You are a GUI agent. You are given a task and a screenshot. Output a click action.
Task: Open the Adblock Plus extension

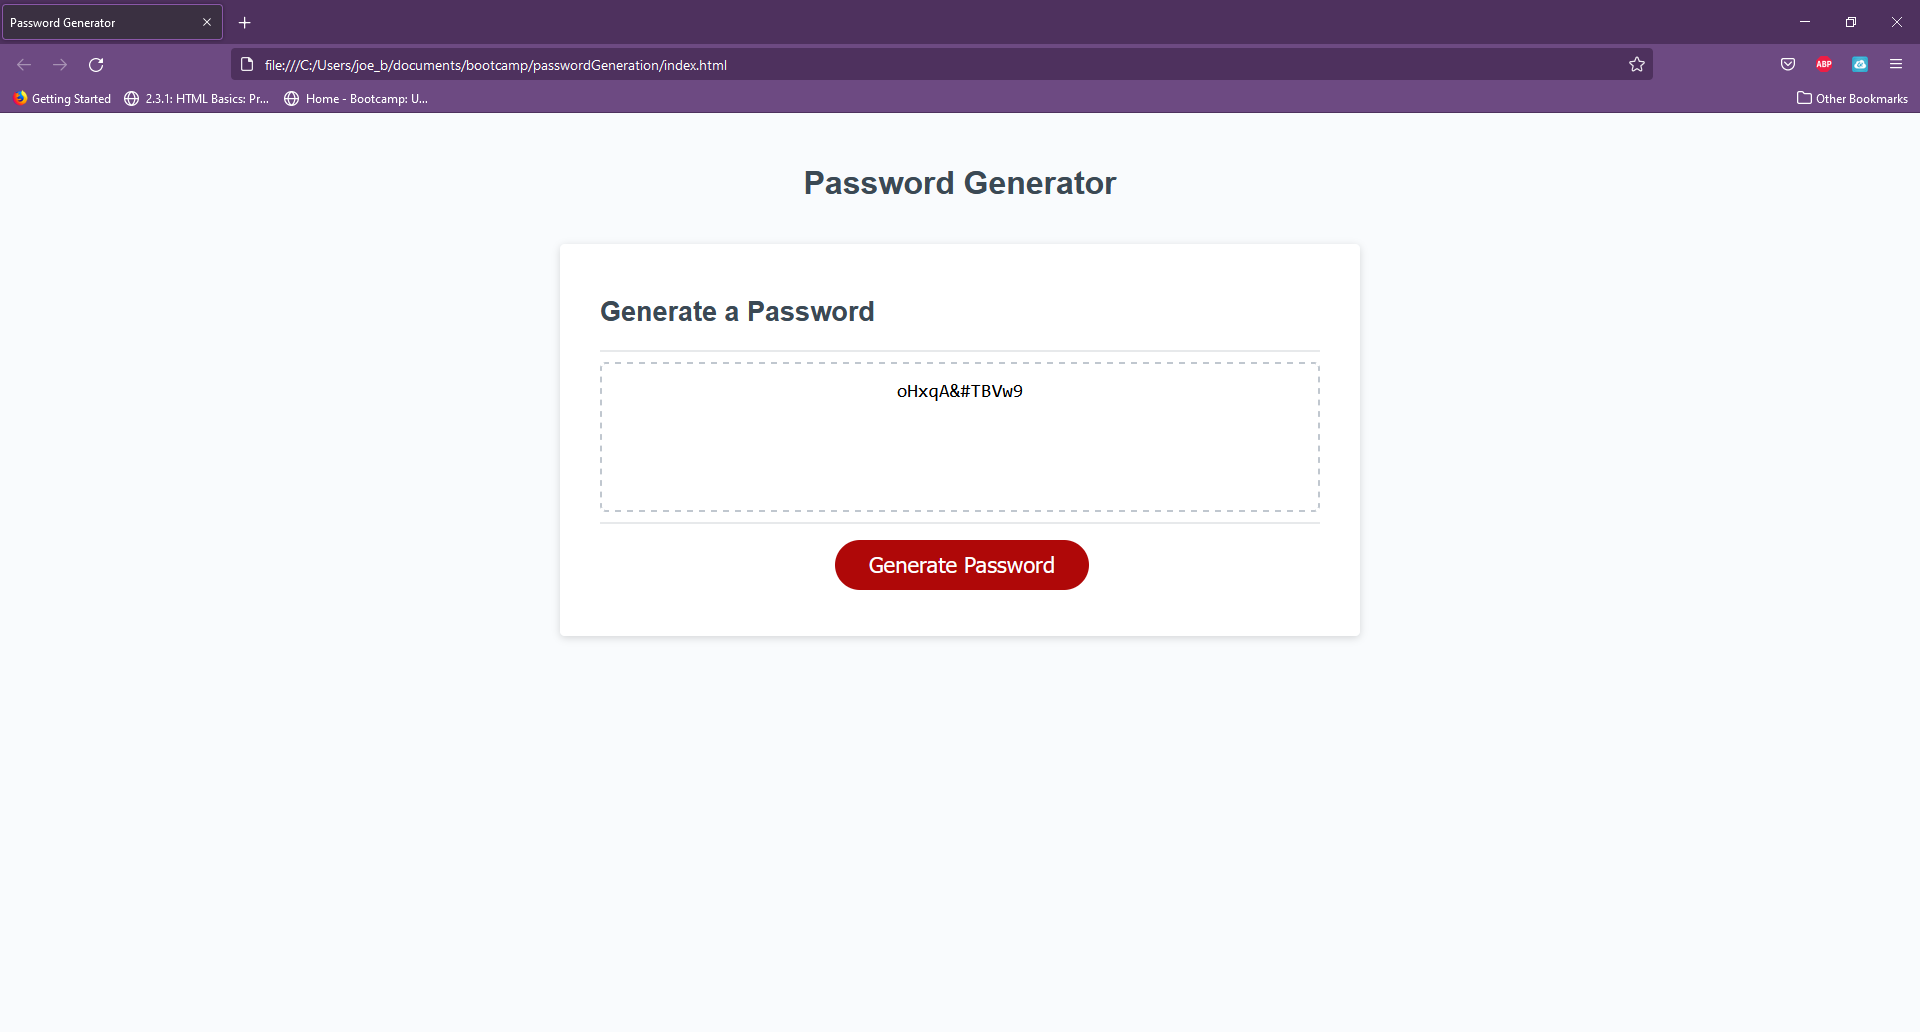click(1824, 64)
